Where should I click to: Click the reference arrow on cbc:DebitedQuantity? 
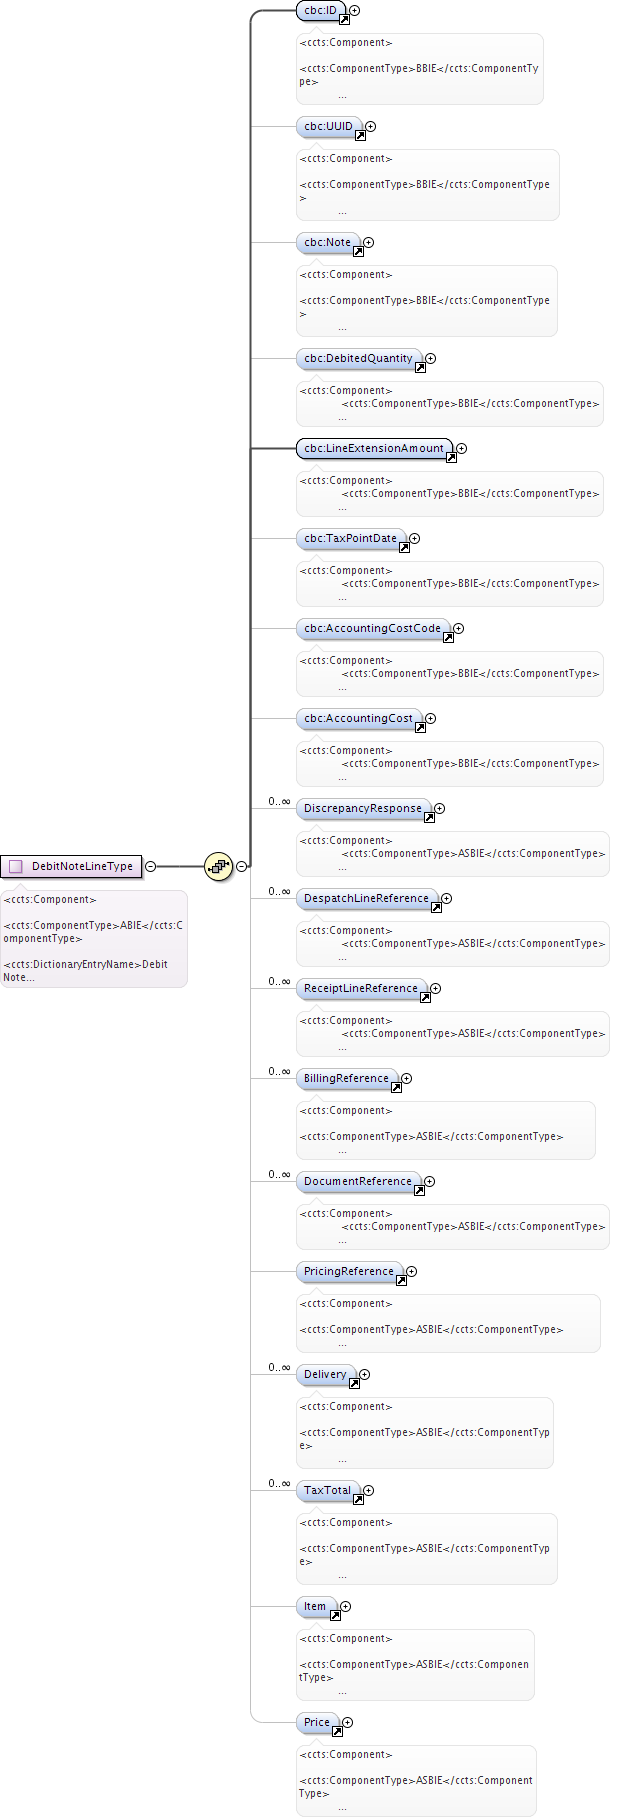[x=420, y=367]
